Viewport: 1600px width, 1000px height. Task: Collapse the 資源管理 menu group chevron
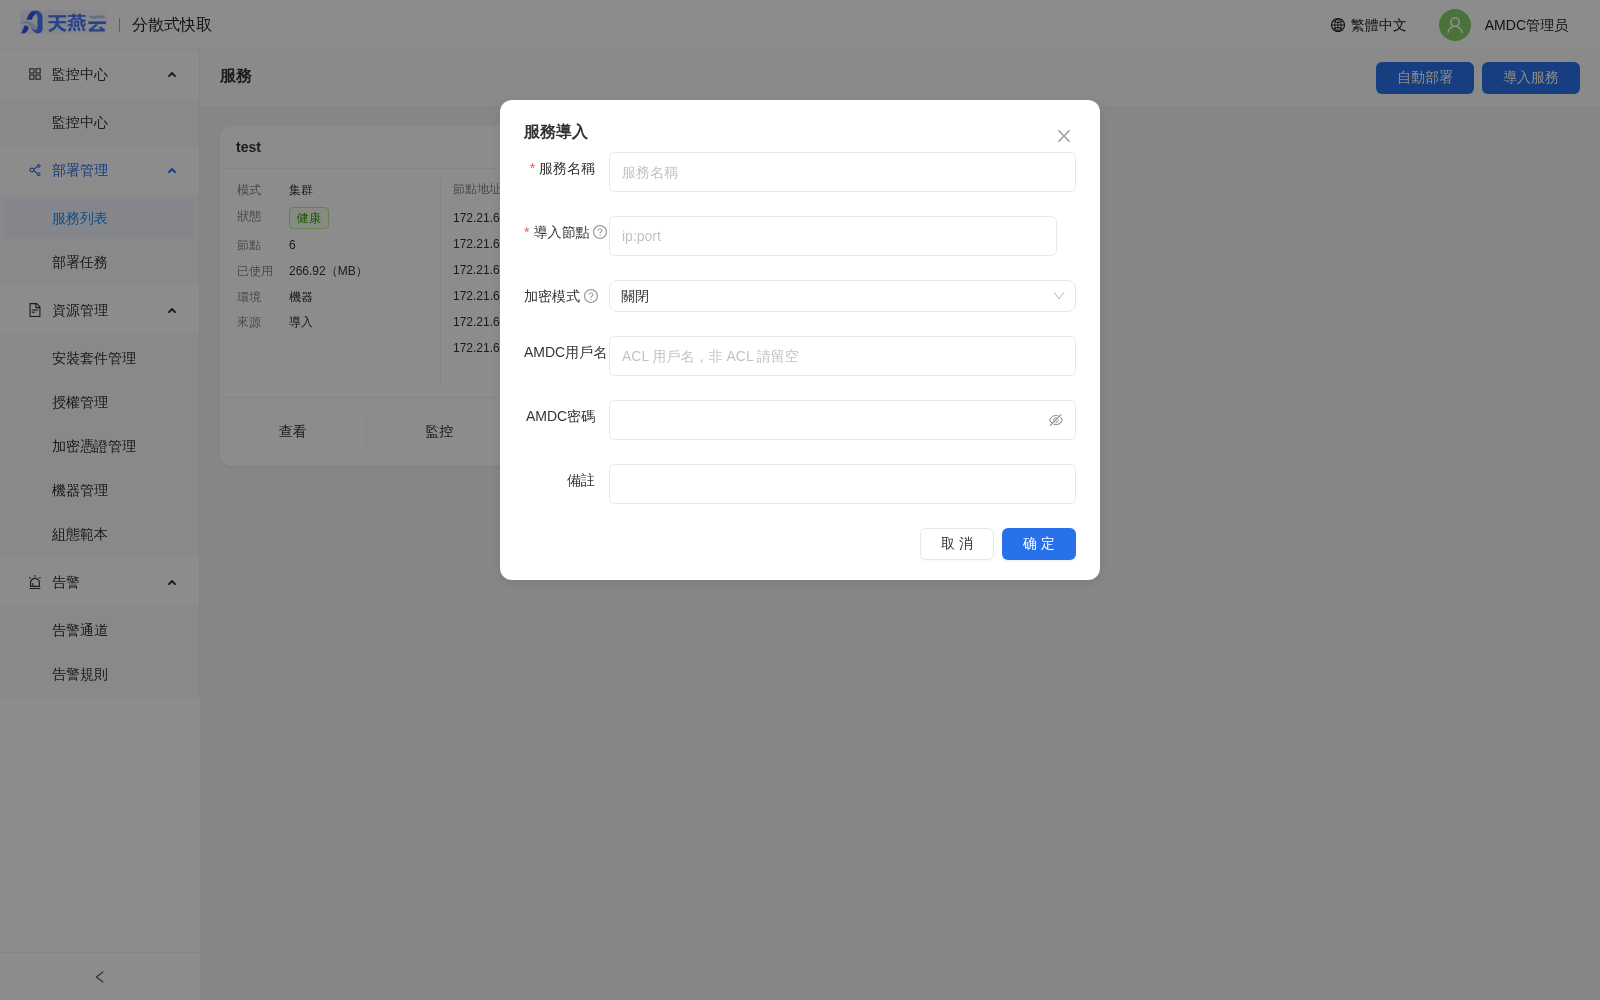[x=172, y=311]
